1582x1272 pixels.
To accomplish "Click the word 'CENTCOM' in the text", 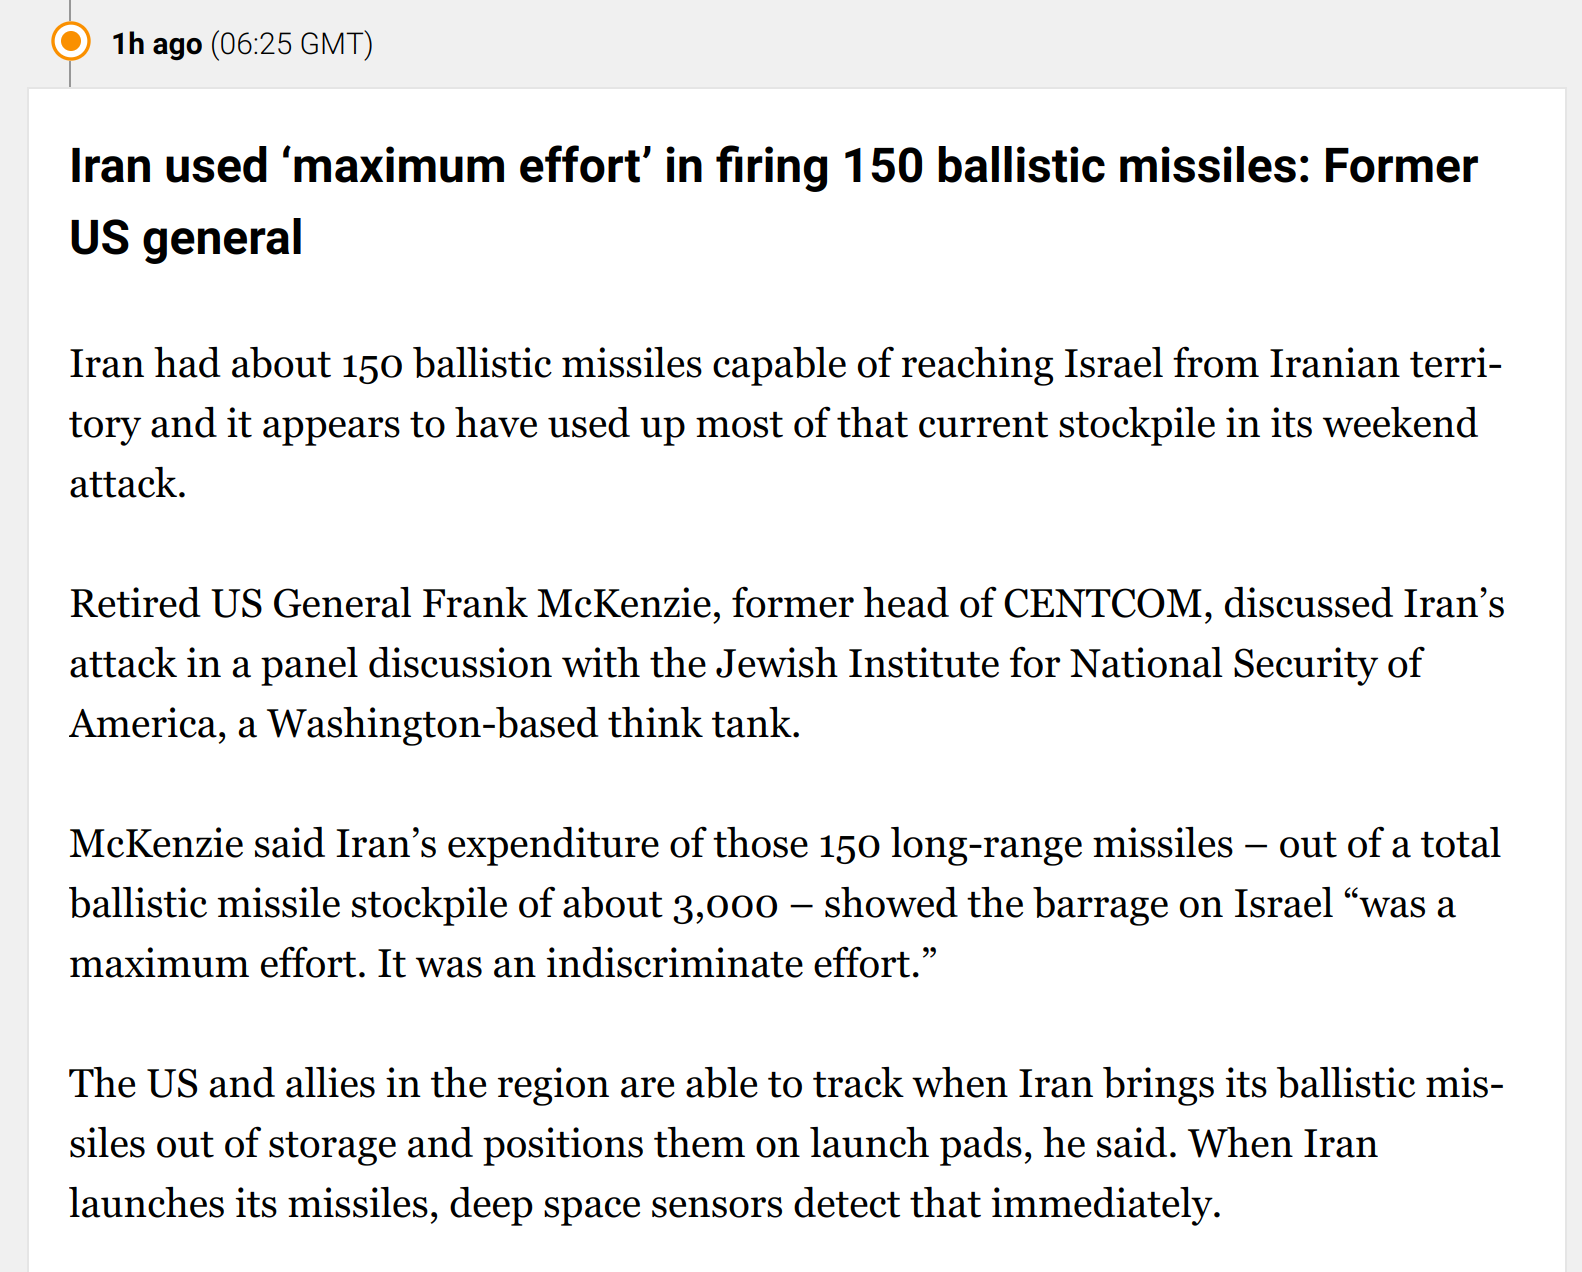I will click(x=1102, y=604).
